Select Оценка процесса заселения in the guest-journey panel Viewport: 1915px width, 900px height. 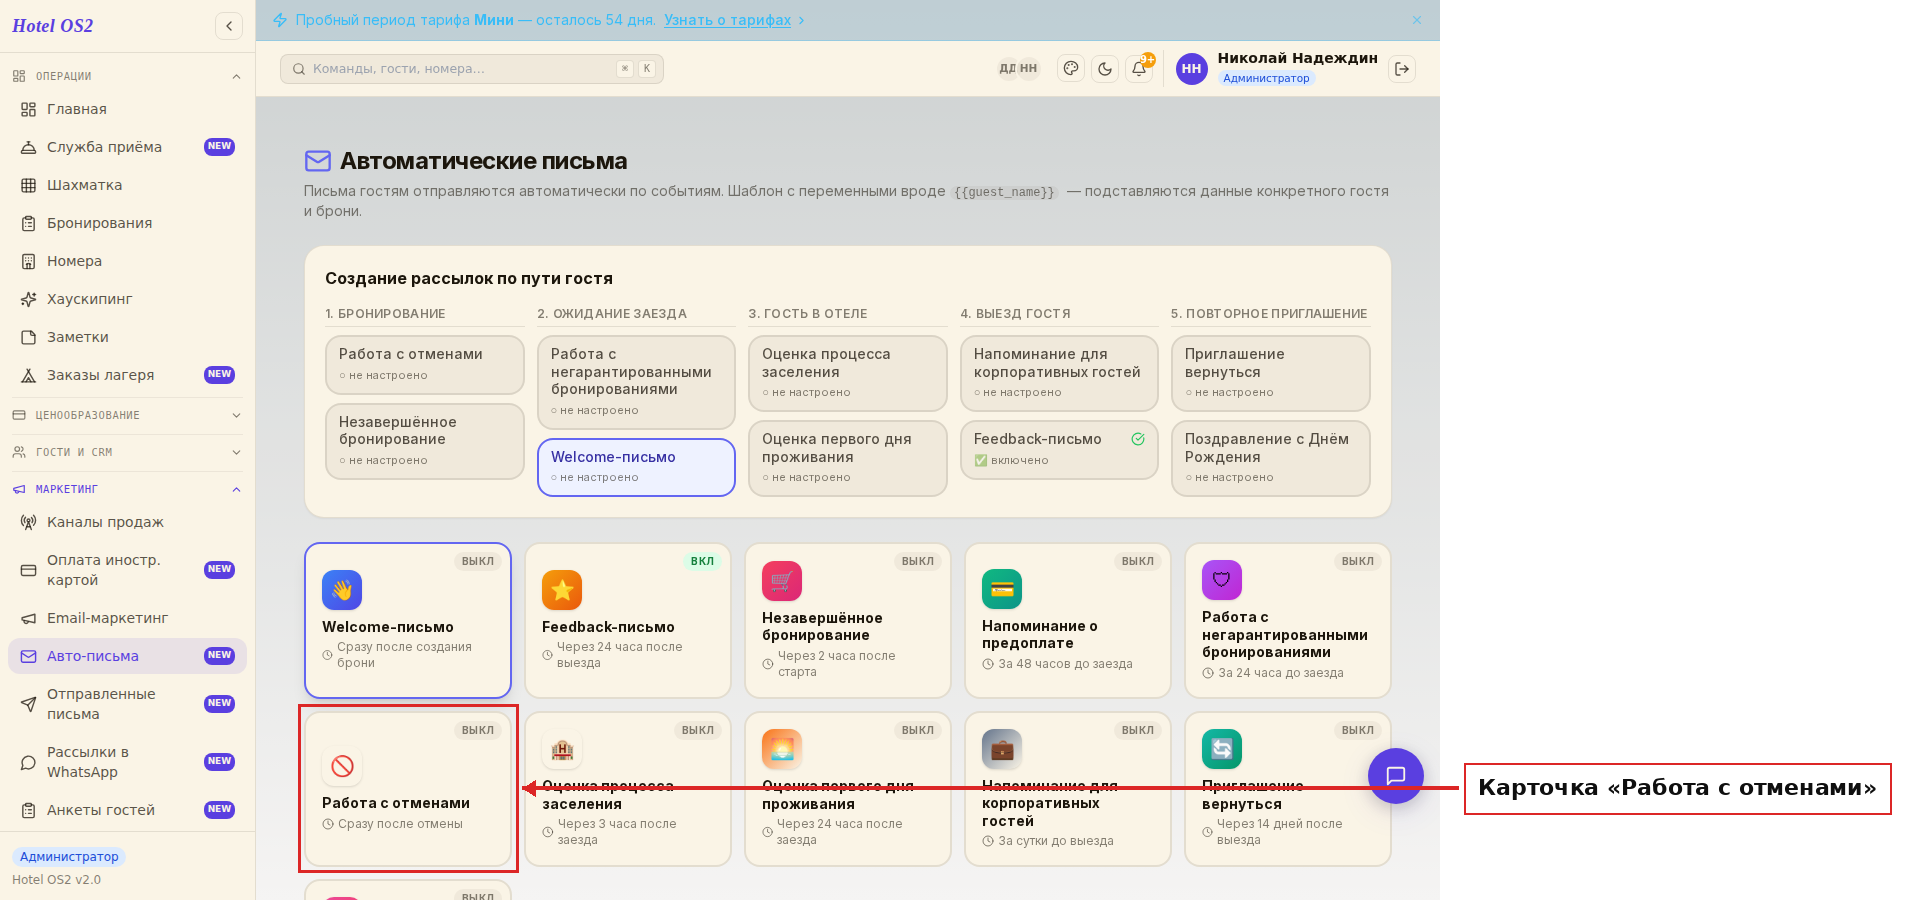[x=848, y=373]
